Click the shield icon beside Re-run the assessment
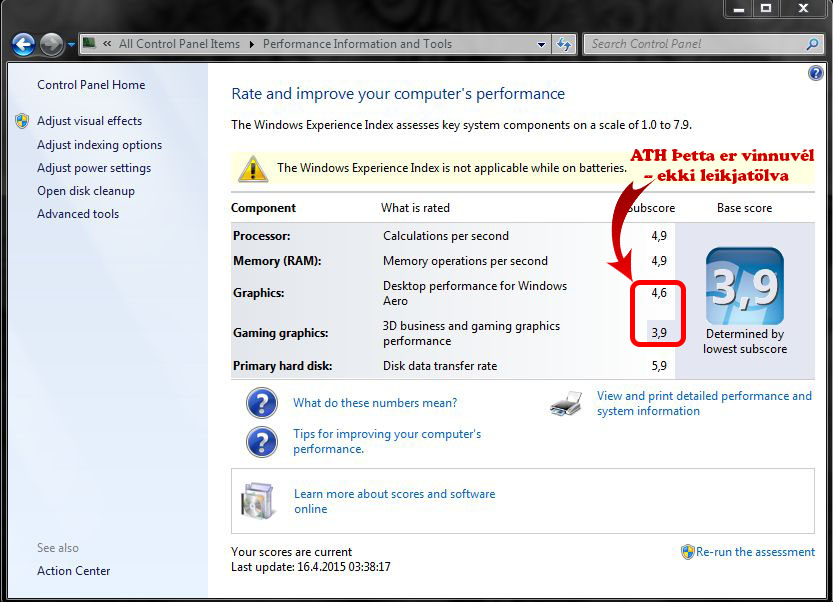Screen dimensions: 833x602 tap(688, 552)
